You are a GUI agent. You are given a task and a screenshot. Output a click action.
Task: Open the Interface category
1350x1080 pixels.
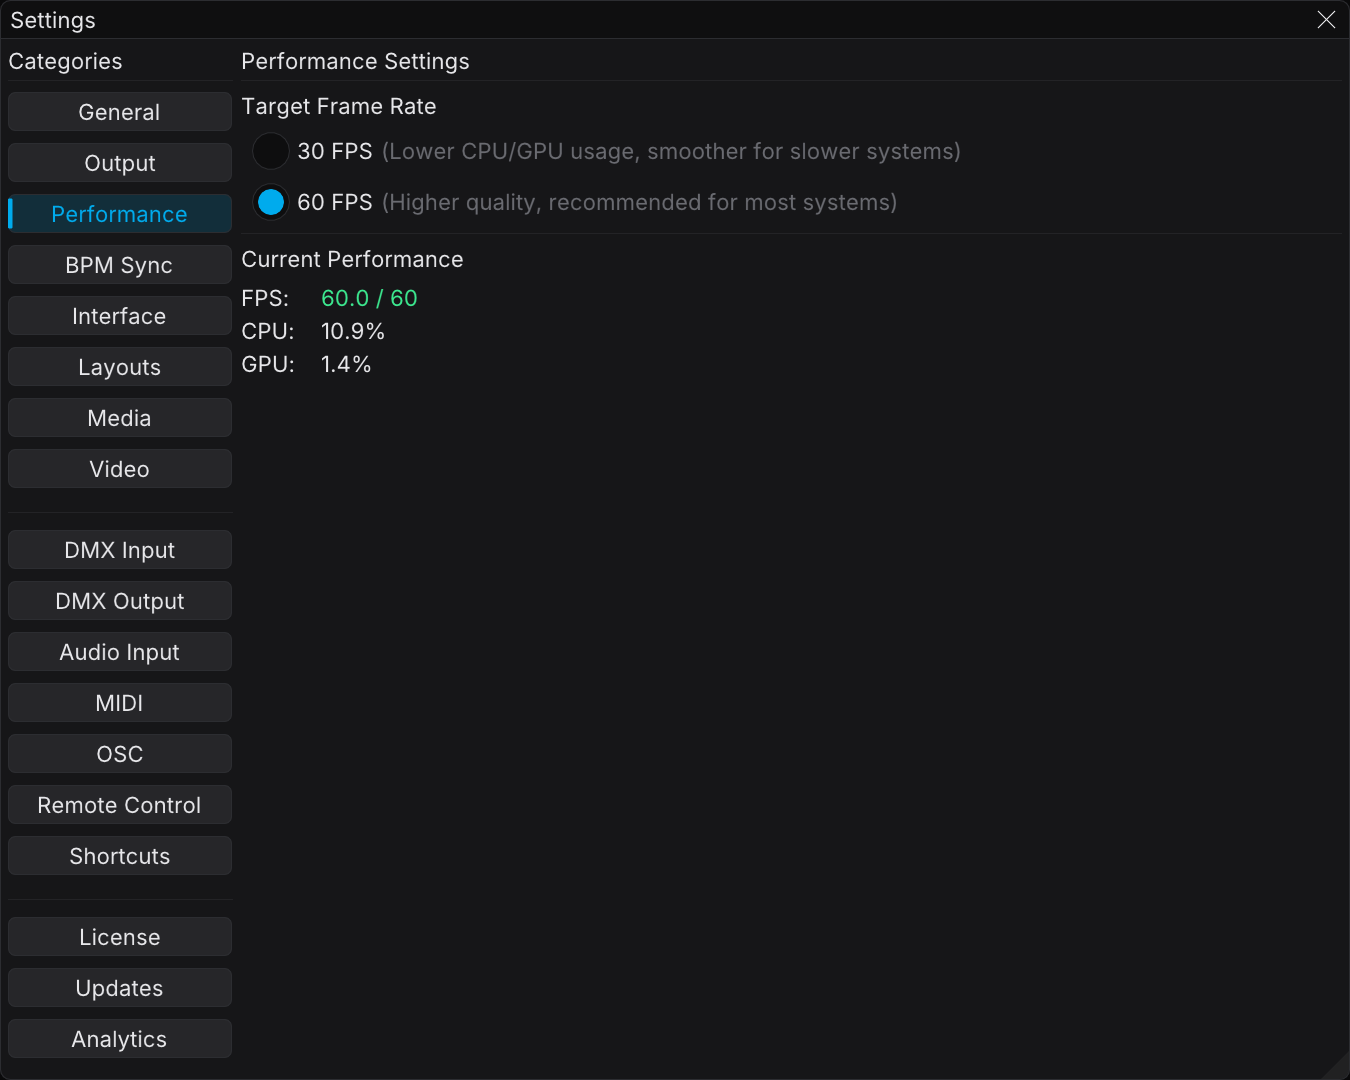pos(120,316)
